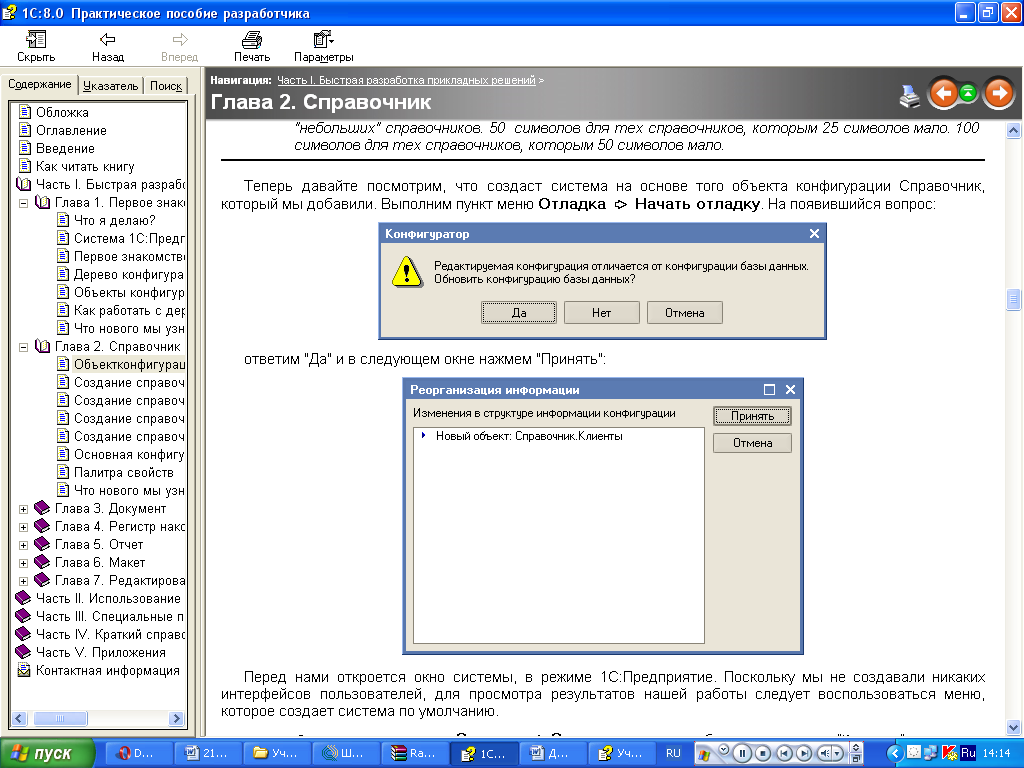Click the Контактная информация icon

click(x=24, y=670)
